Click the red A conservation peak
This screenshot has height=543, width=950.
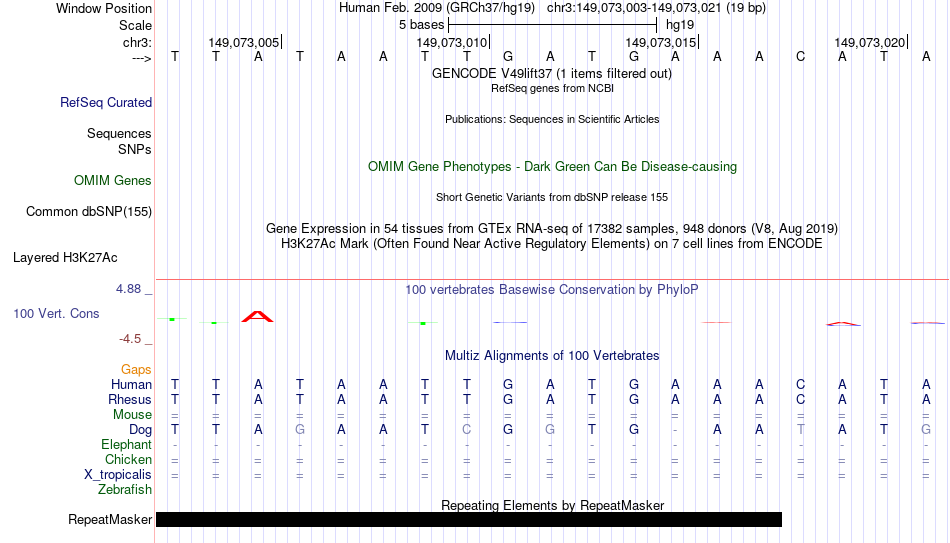257,316
